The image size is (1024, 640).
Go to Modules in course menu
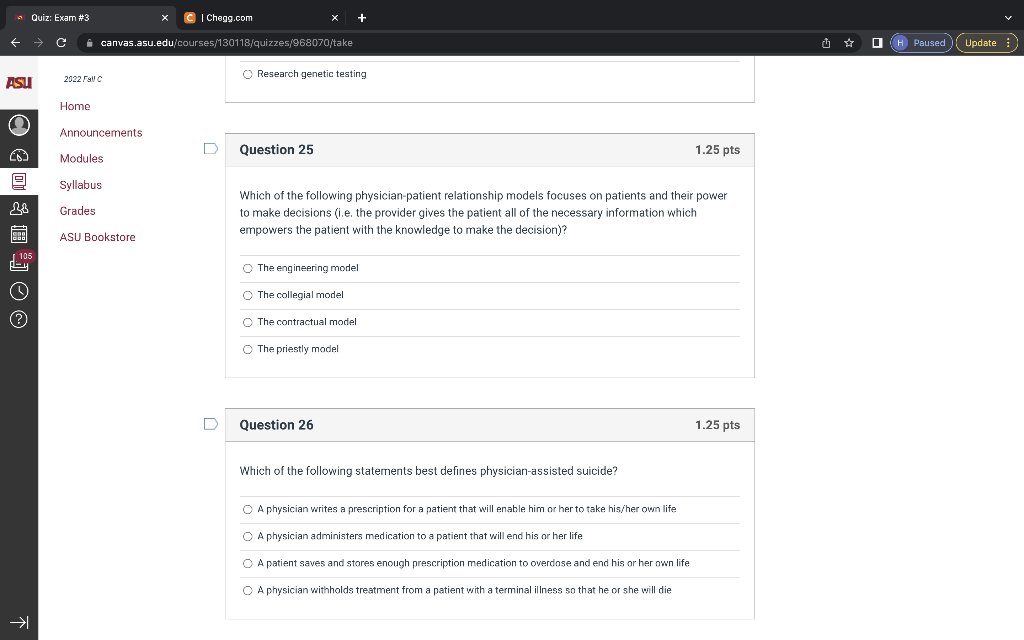pyautogui.click(x=82, y=159)
